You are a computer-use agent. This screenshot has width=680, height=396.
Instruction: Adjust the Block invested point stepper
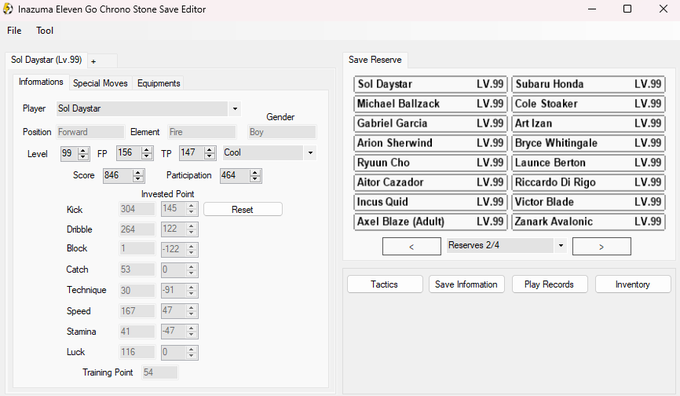191,249
